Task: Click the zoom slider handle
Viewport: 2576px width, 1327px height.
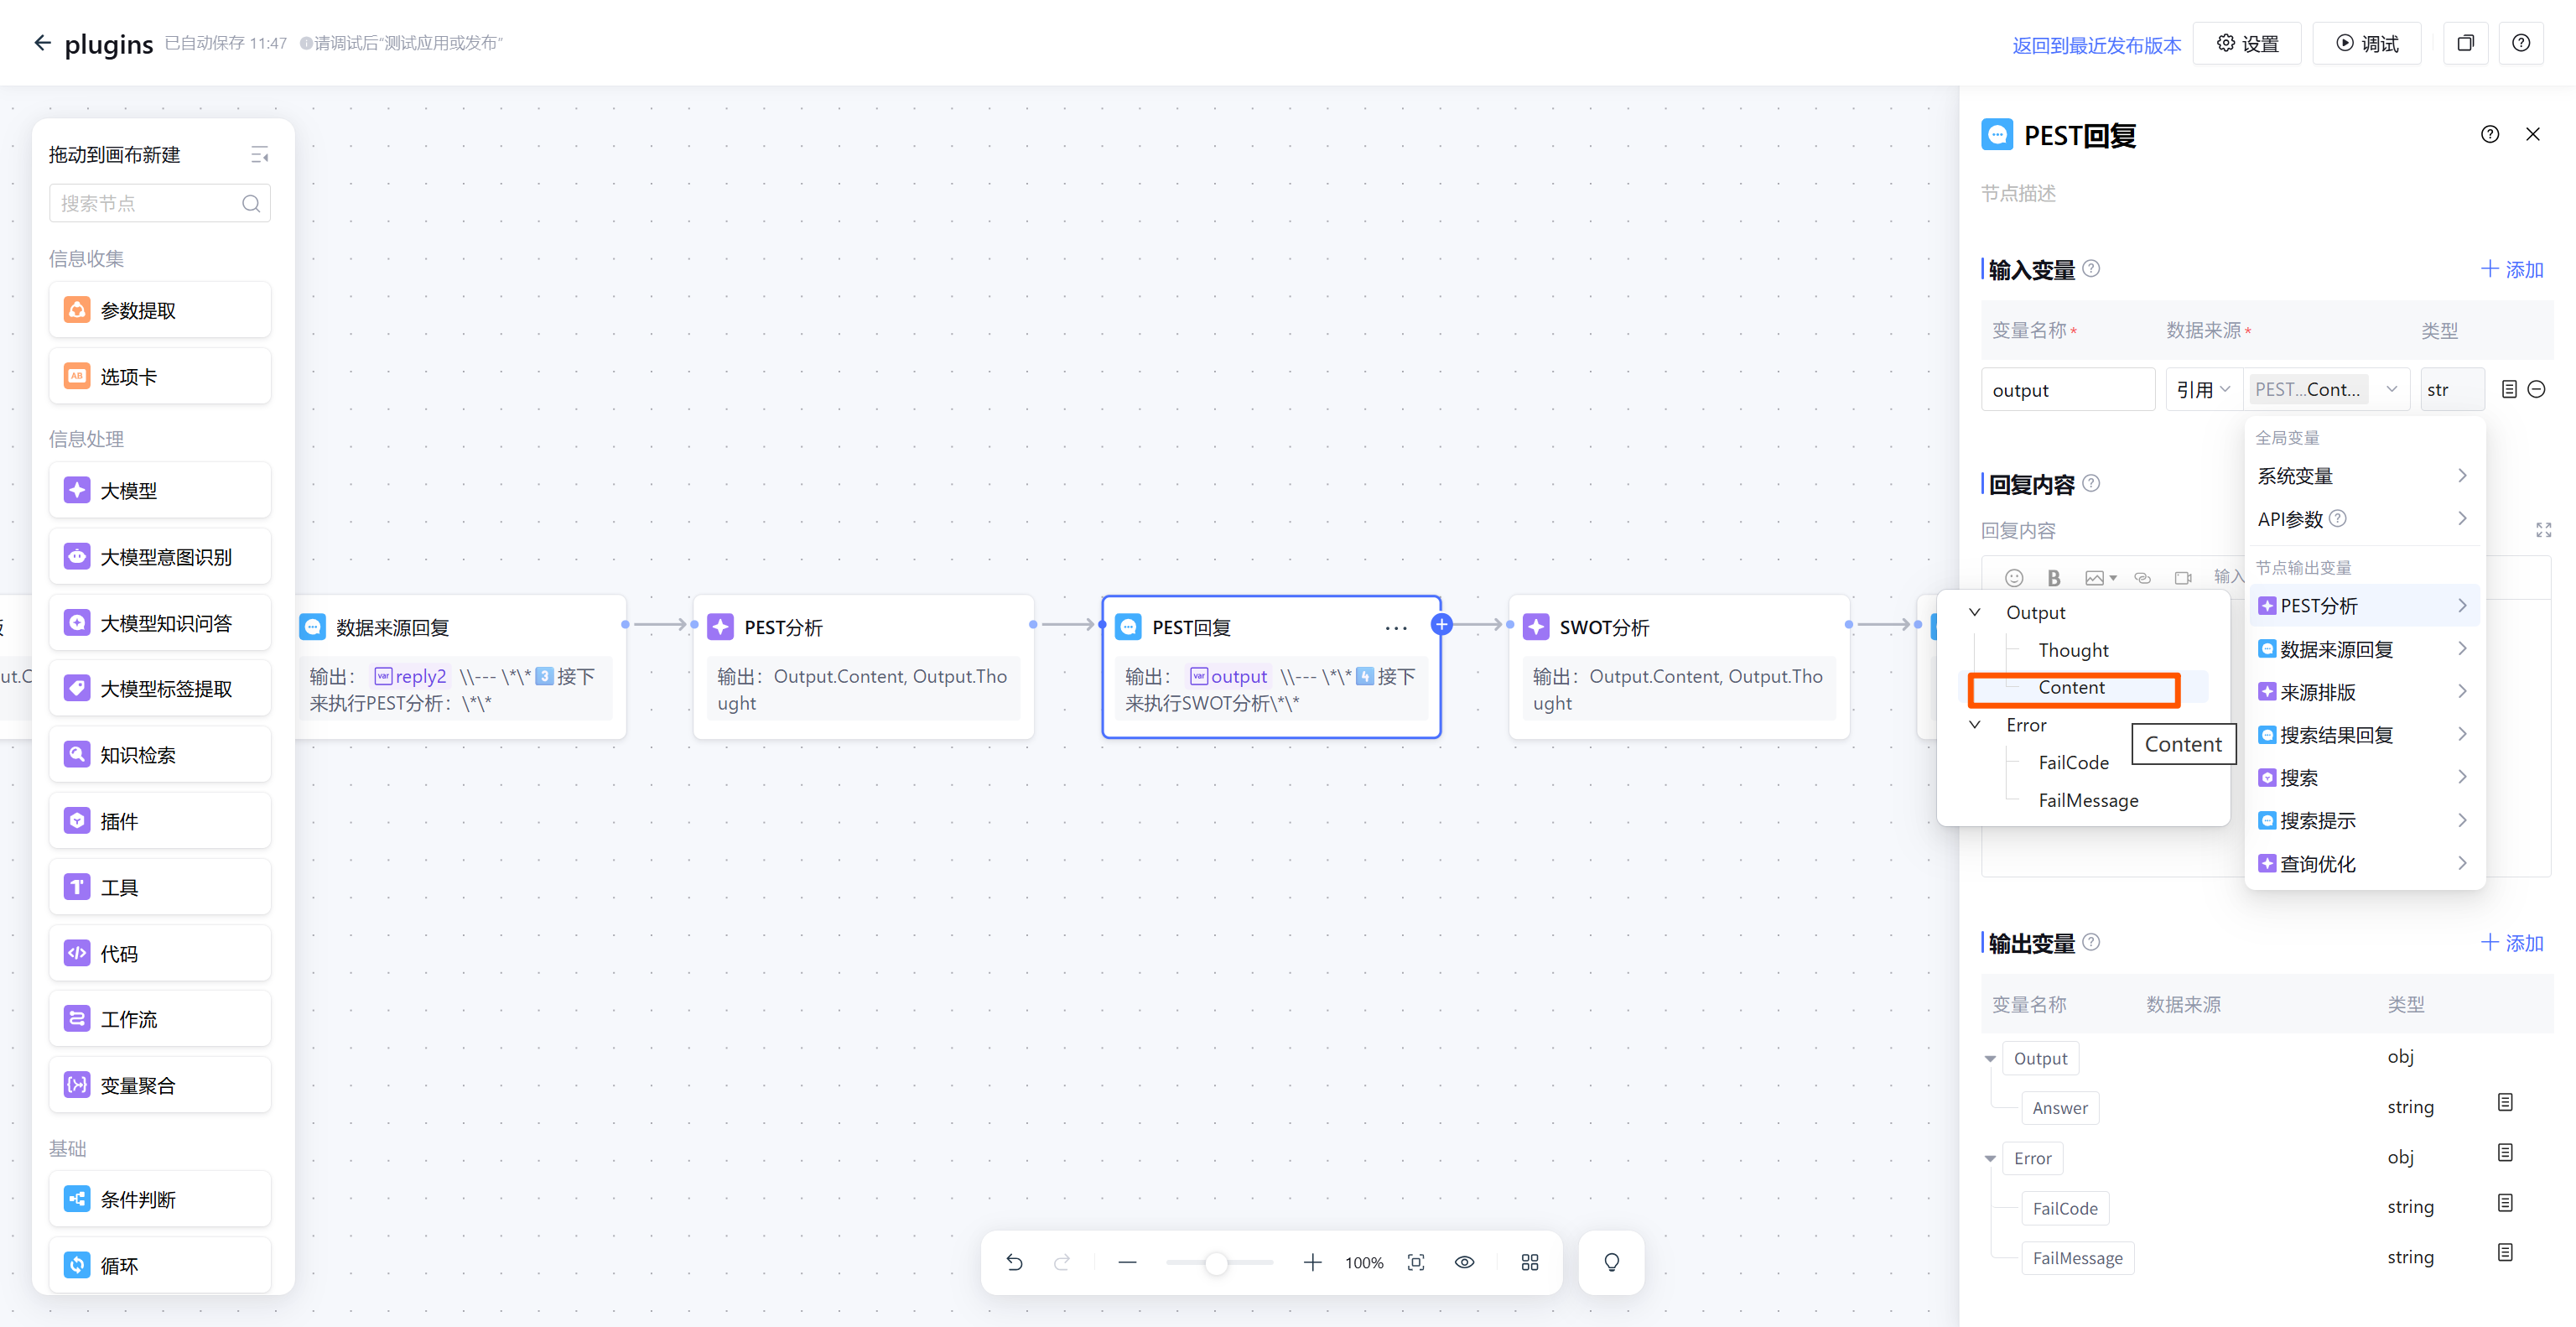Action: click(x=1215, y=1263)
